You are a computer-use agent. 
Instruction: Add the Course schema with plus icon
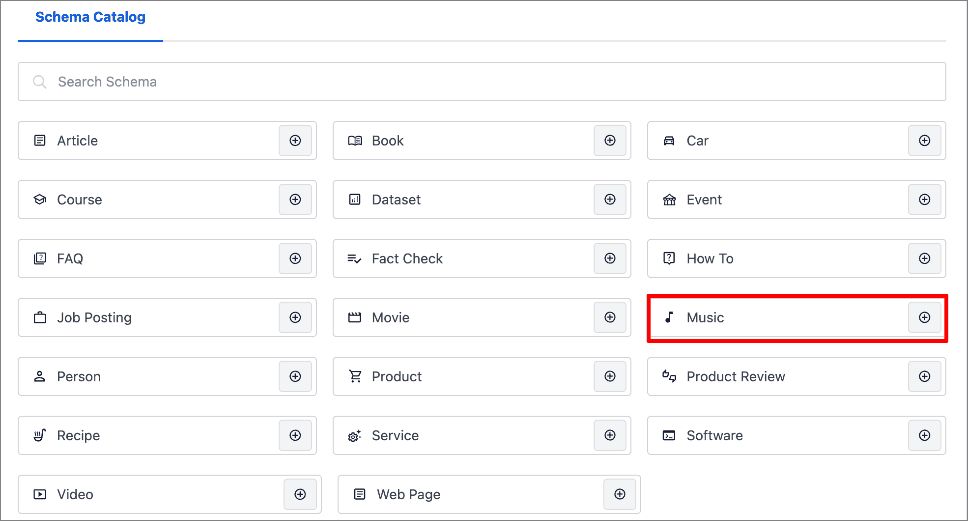[295, 199]
